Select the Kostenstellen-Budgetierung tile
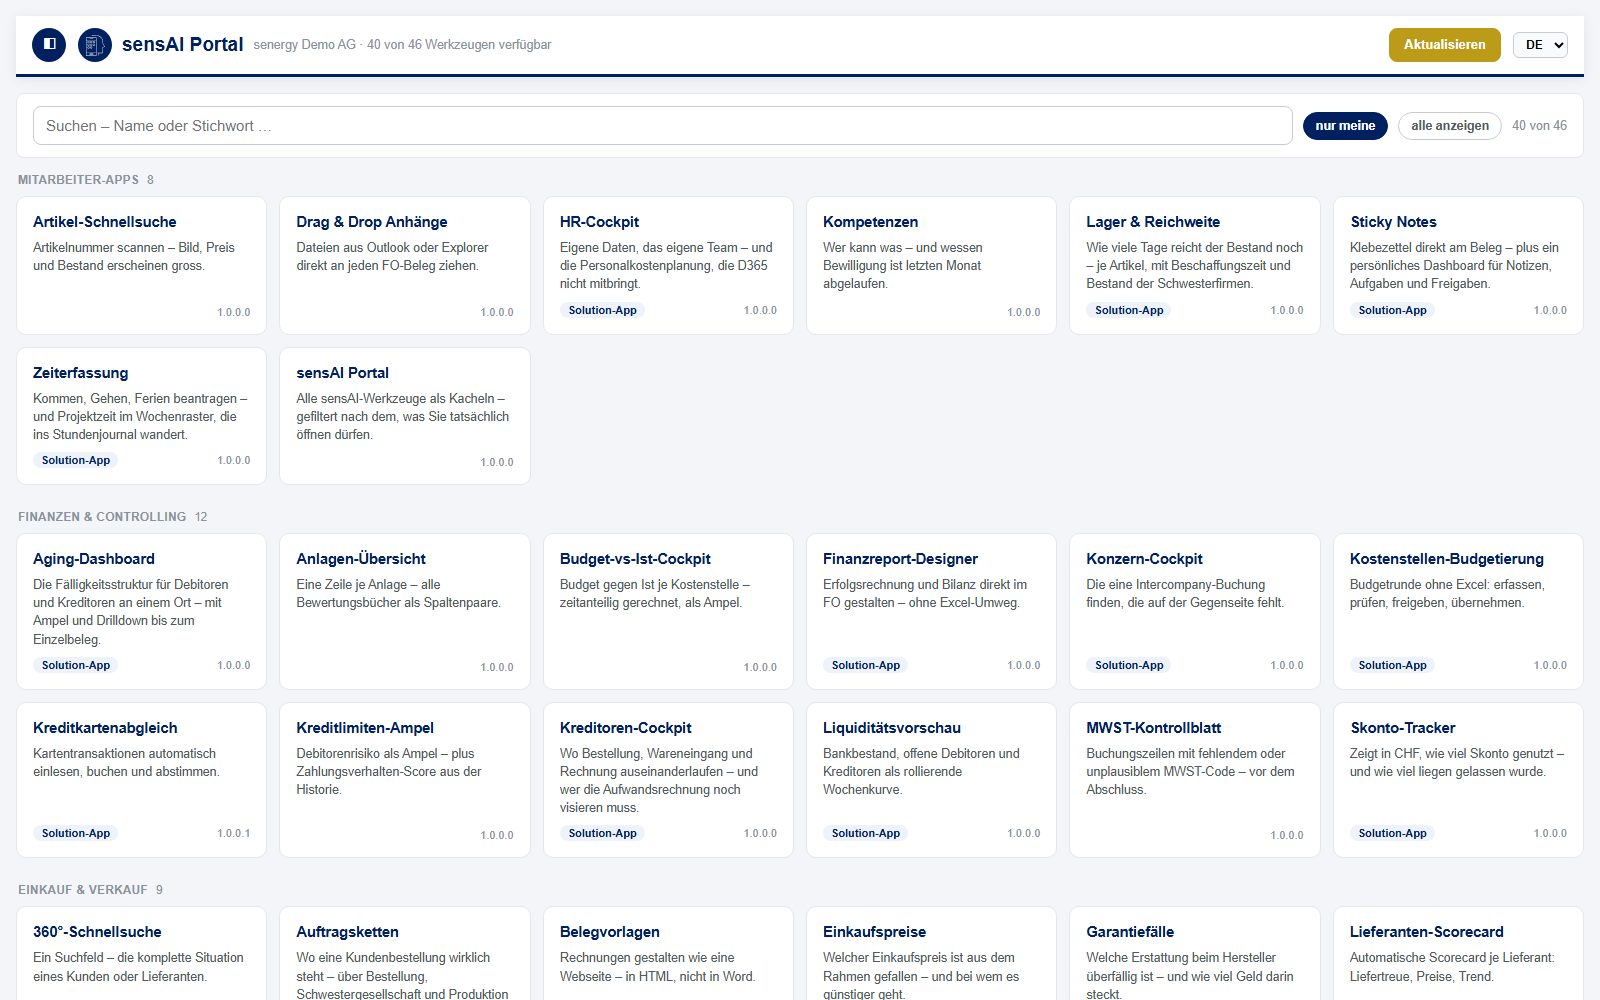1600x1000 pixels. [1458, 611]
